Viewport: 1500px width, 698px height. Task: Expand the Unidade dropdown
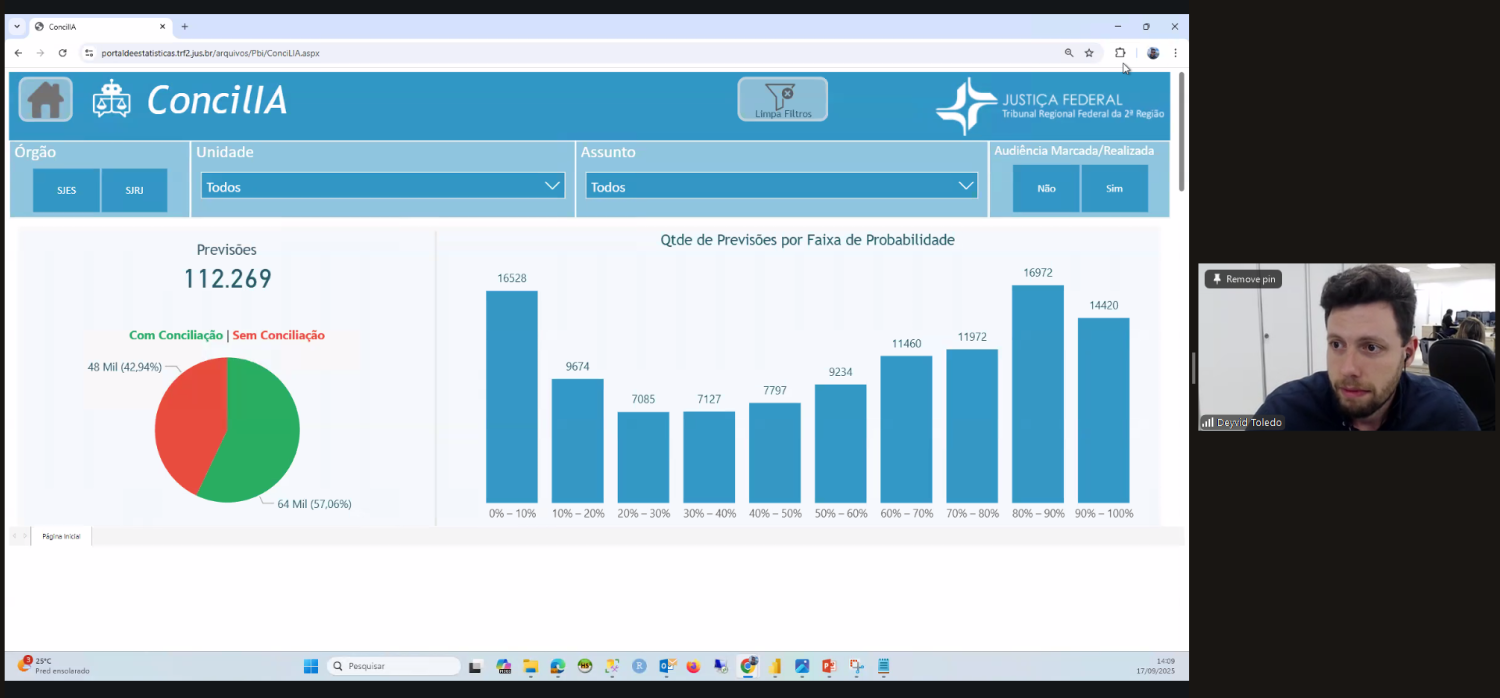pos(382,186)
